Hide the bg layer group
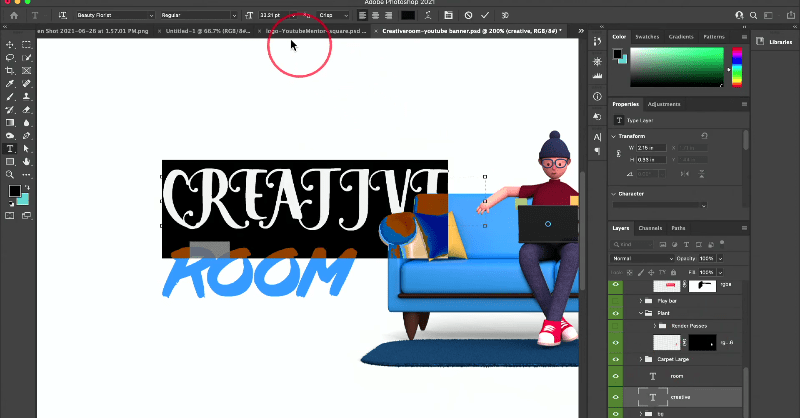 coord(615,414)
